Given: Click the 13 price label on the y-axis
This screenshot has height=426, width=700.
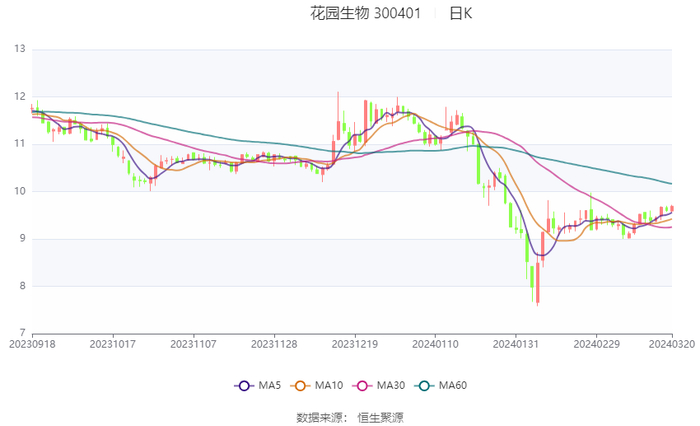Looking at the screenshot, I should coord(19,49).
